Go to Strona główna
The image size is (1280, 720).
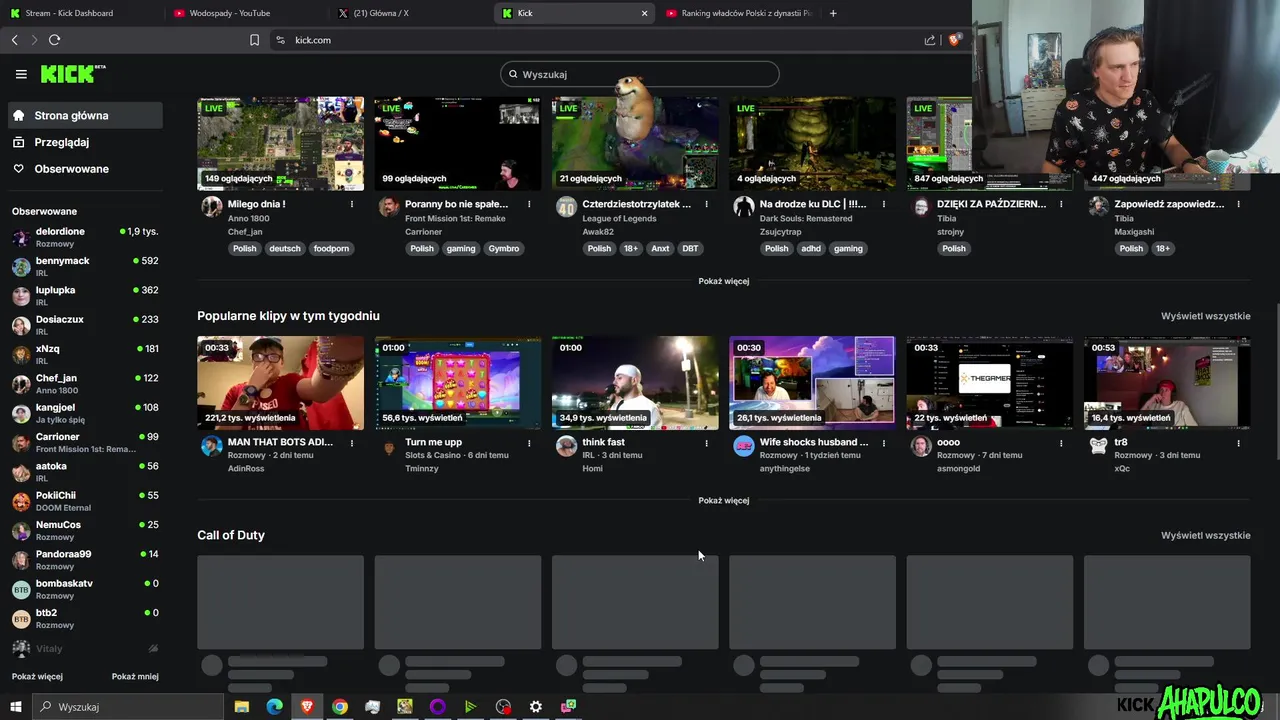(x=85, y=115)
